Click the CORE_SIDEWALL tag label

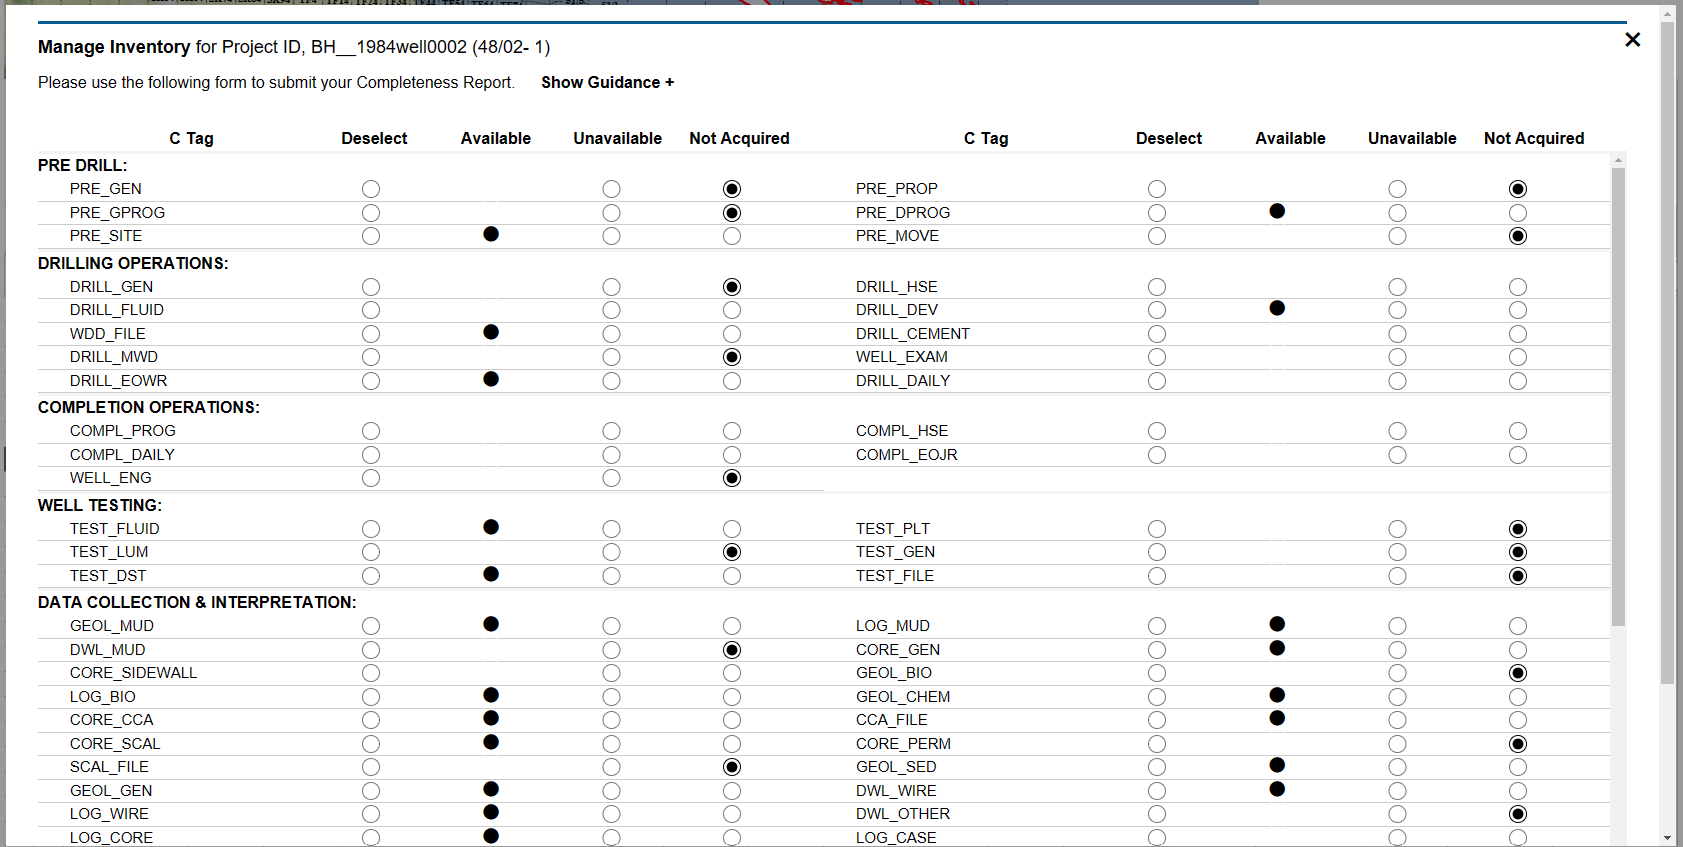[x=134, y=673]
